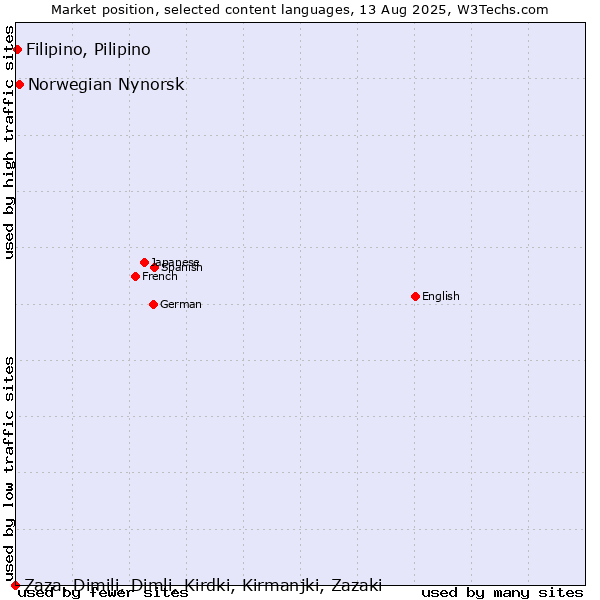Click the French red data point
The image size is (600, 600).
coord(135,276)
